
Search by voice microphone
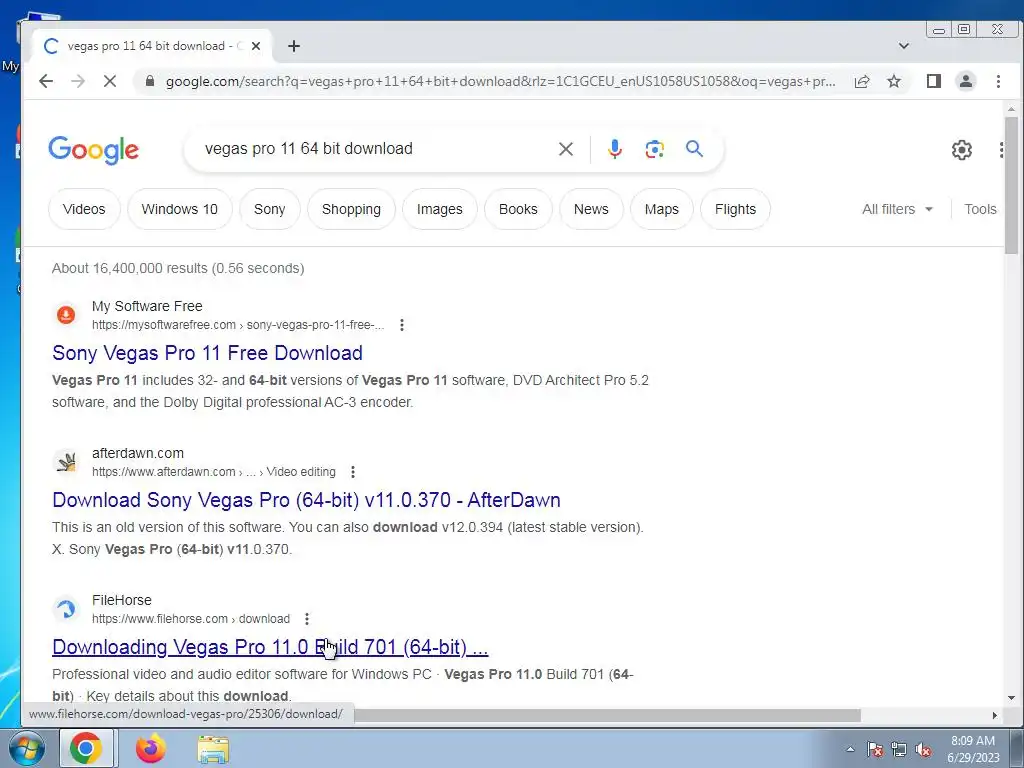(615, 149)
